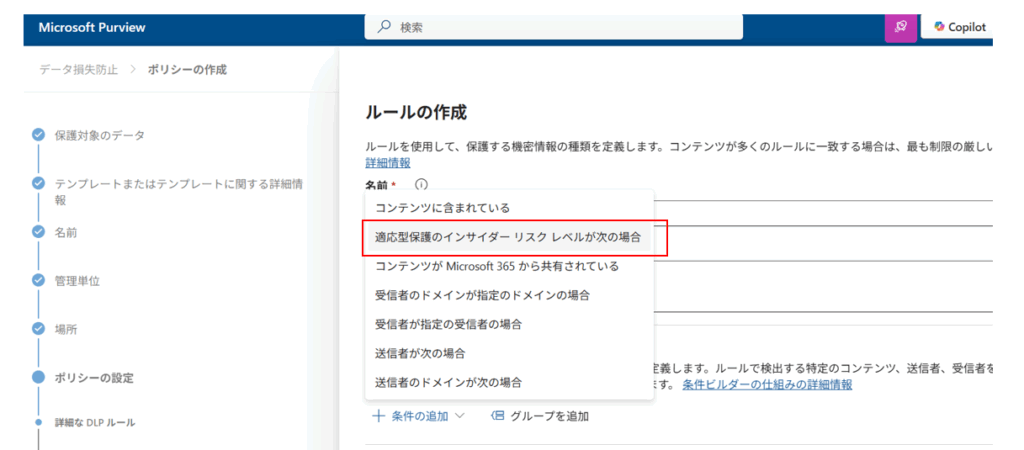Image resolution: width=1024 pixels, height=450 pixels.
Task: Choose 受信者のドメインが指定のドメインの場合
Action: [x=481, y=295]
